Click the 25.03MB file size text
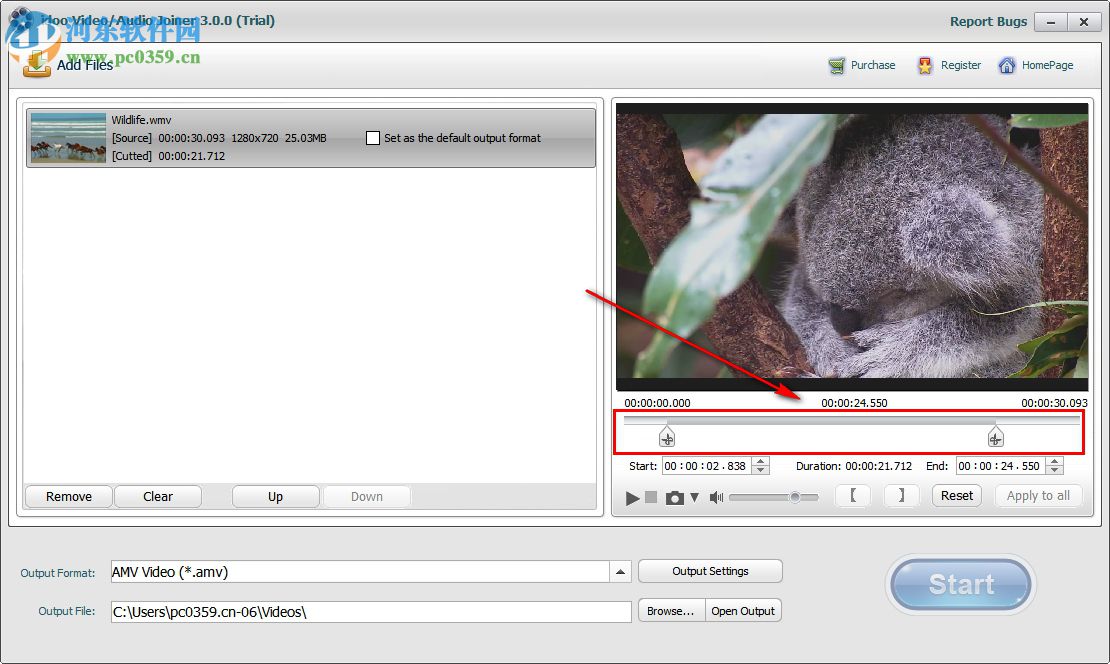This screenshot has width=1110, height=664. (306, 138)
